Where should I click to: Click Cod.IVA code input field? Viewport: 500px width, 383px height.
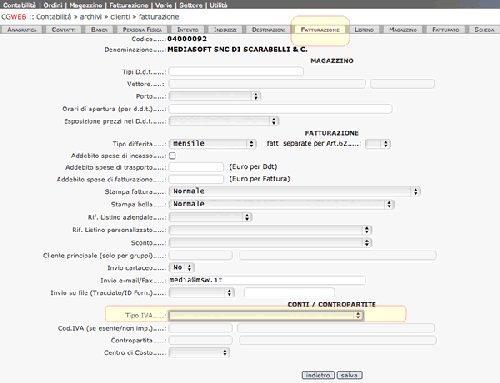(x=201, y=328)
